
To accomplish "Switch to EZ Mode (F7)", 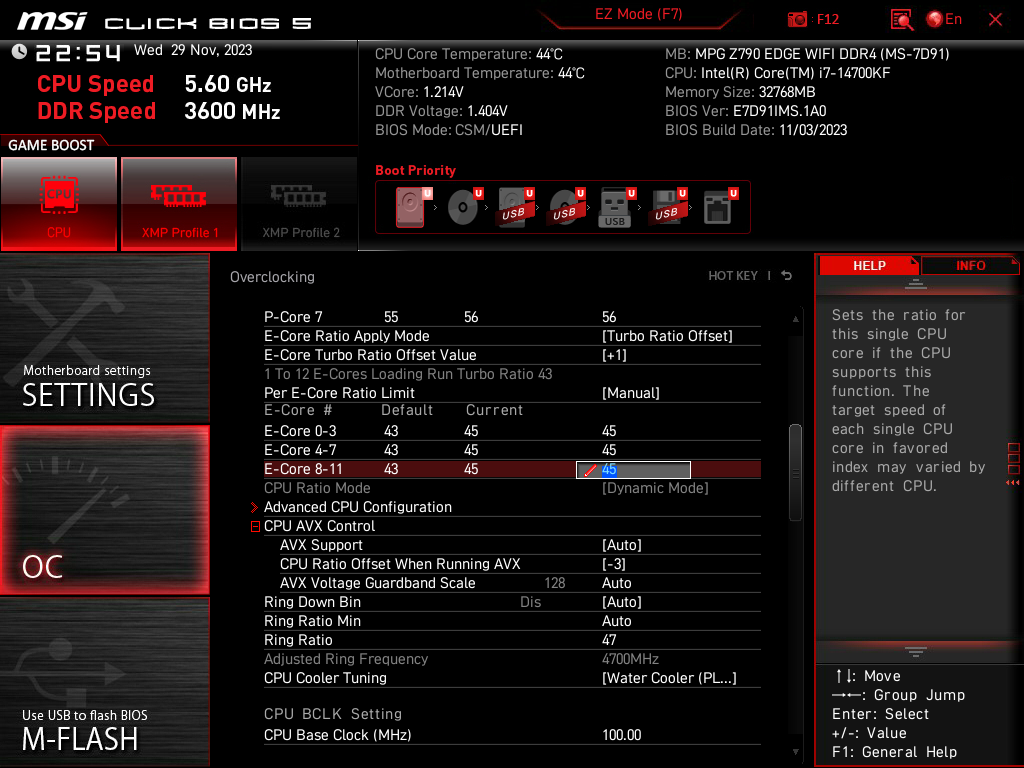I will point(638,14).
